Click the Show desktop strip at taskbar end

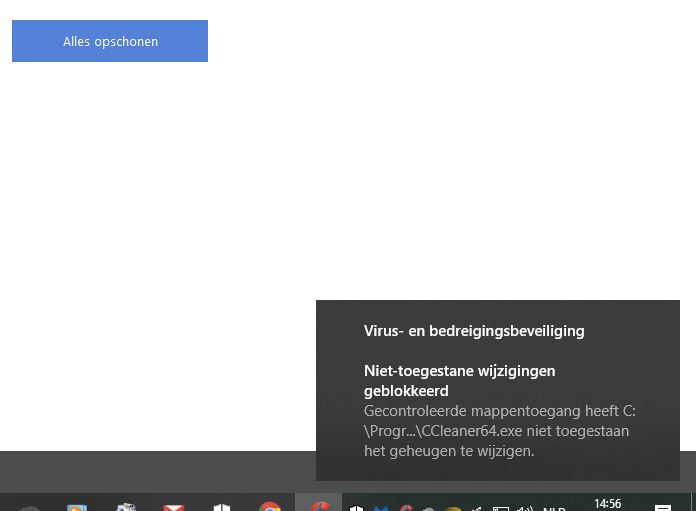[693, 503]
